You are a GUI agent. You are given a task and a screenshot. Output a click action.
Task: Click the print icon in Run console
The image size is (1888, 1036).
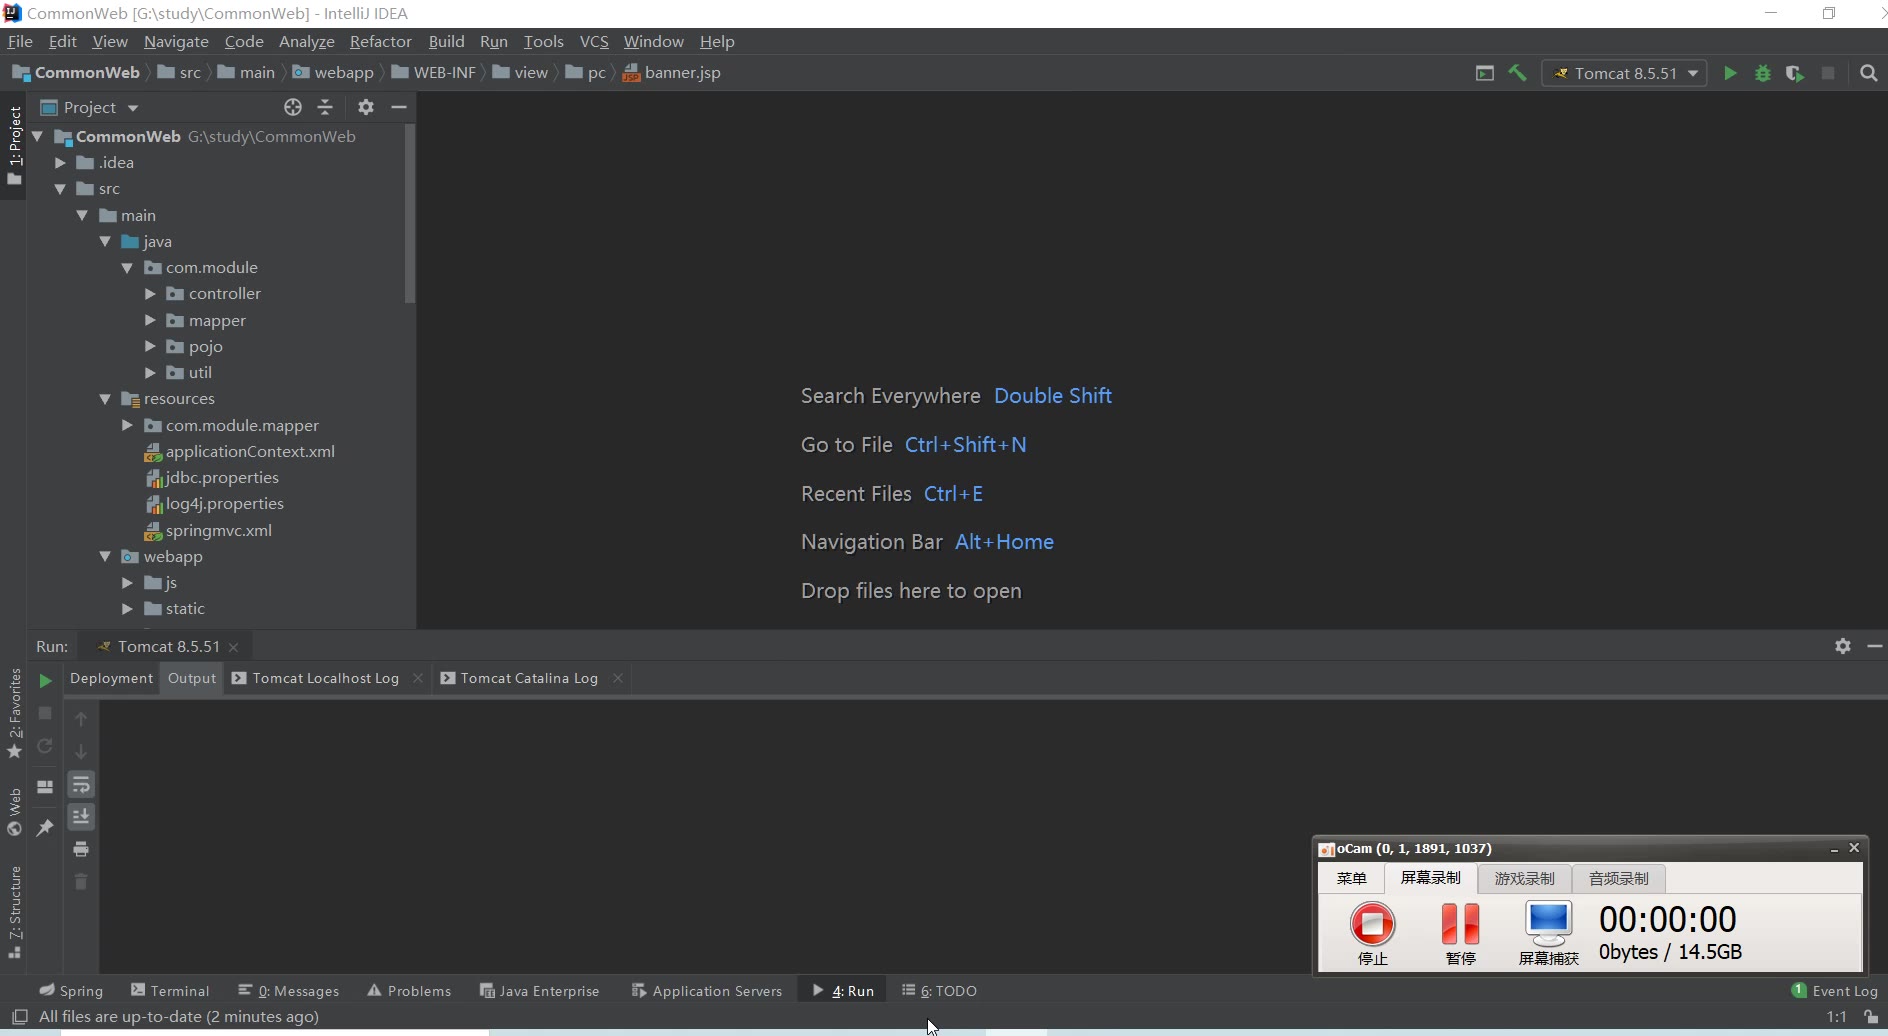pyautogui.click(x=81, y=849)
